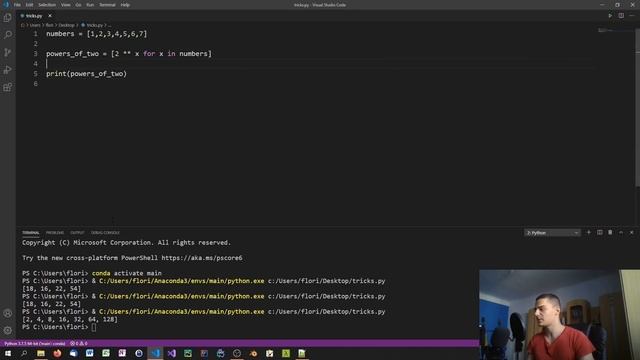The width and height of the screenshot is (640, 360).
Task: Click the 'conda activate main' terminal command
Action: 127,273
